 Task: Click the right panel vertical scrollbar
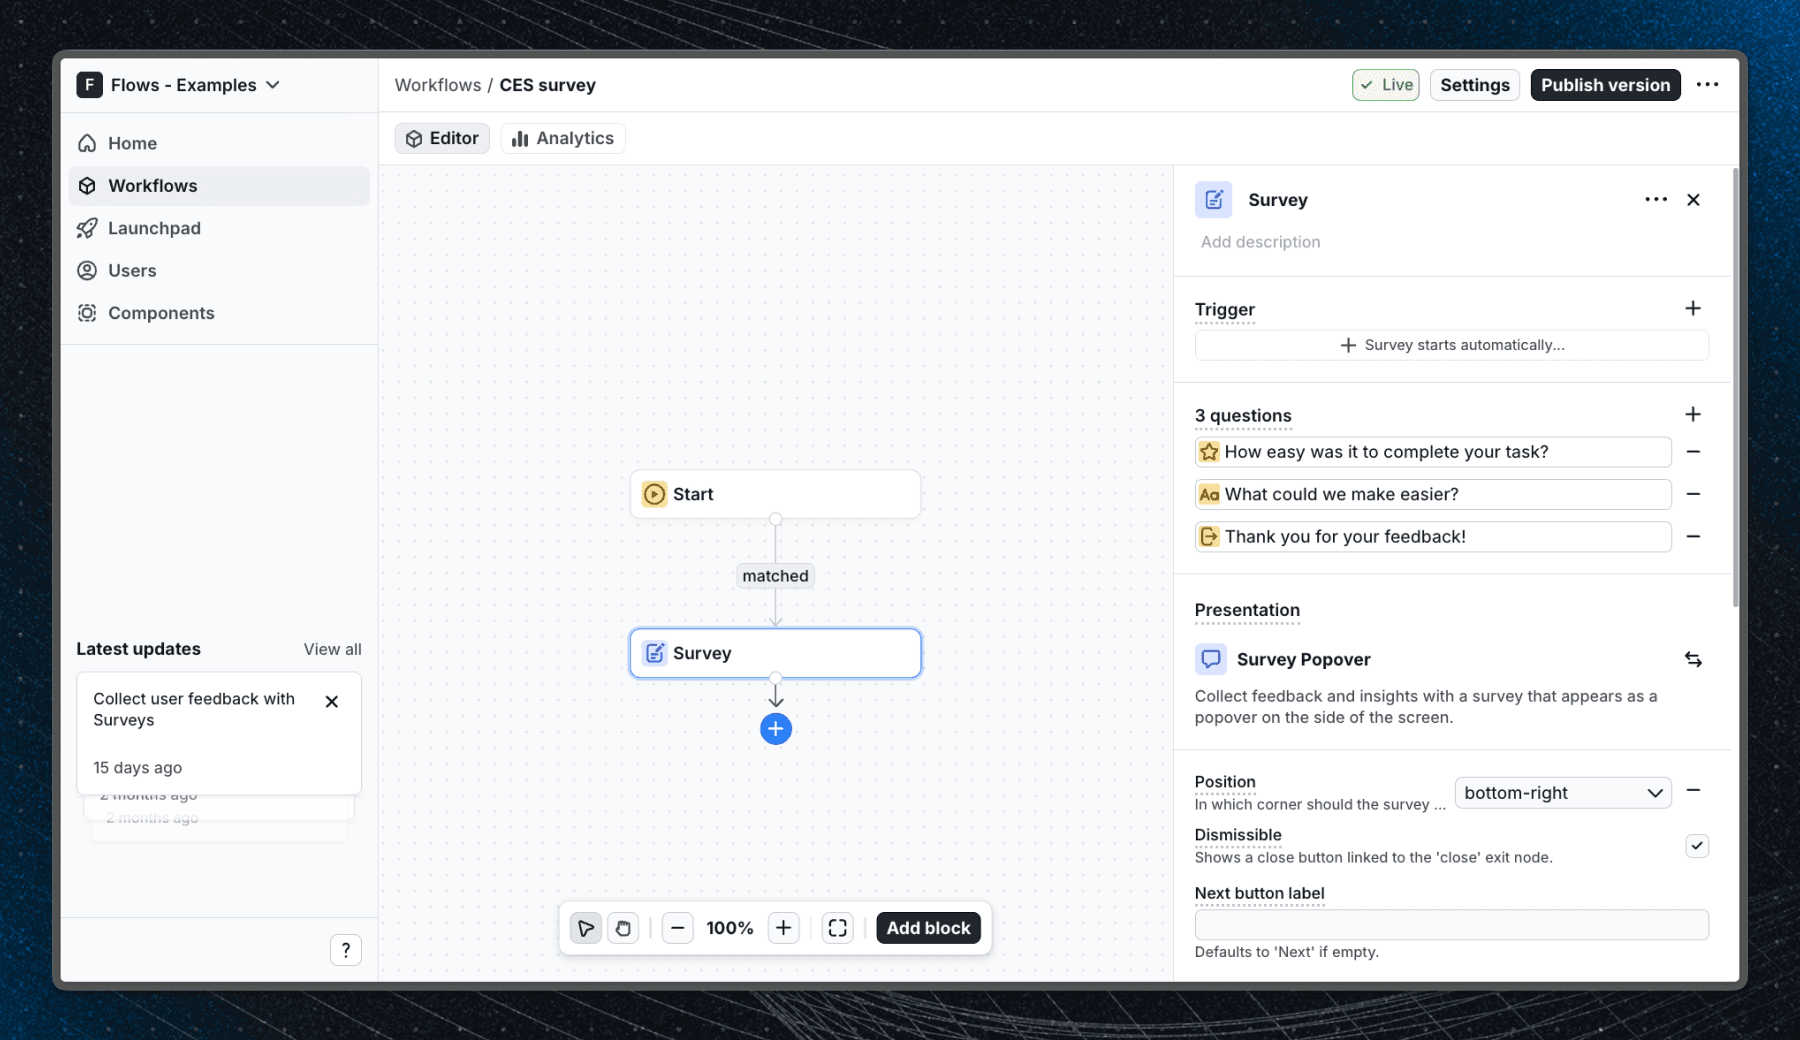tap(1735, 388)
